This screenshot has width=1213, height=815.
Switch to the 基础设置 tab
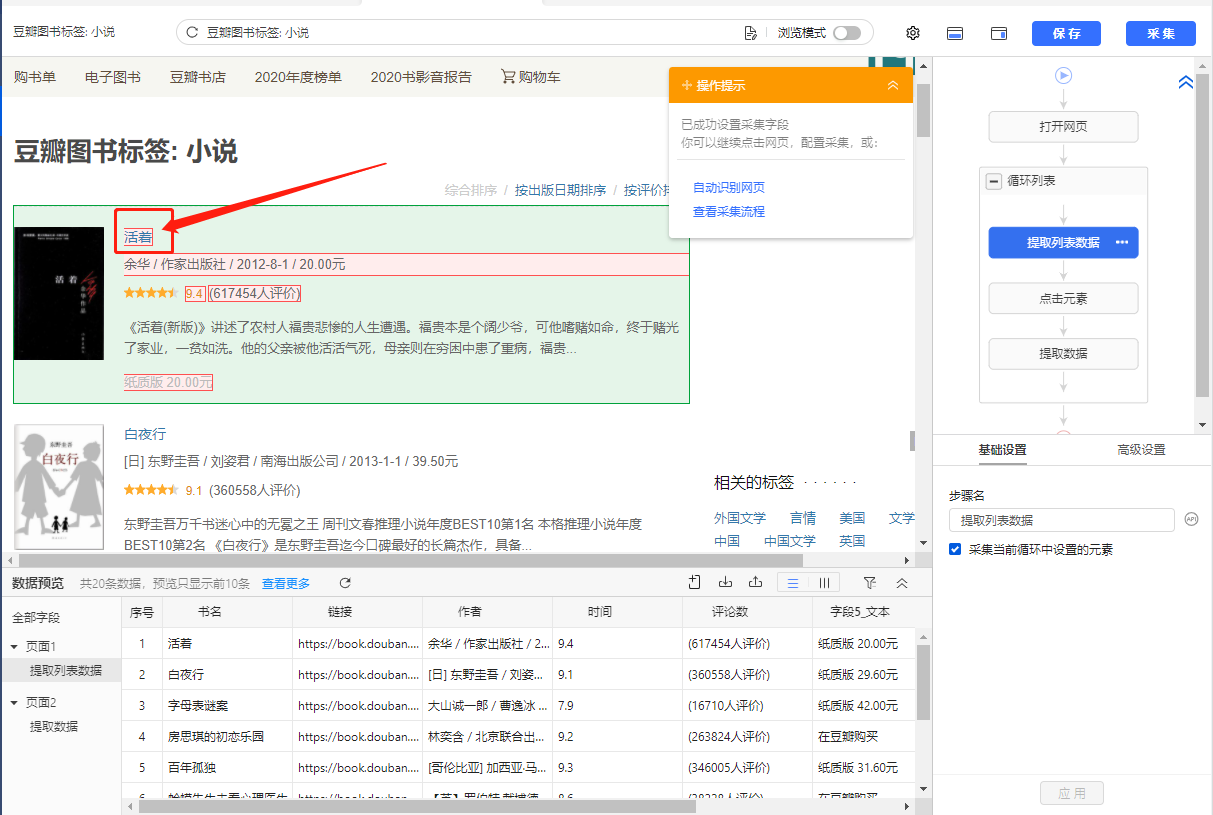[1002, 450]
